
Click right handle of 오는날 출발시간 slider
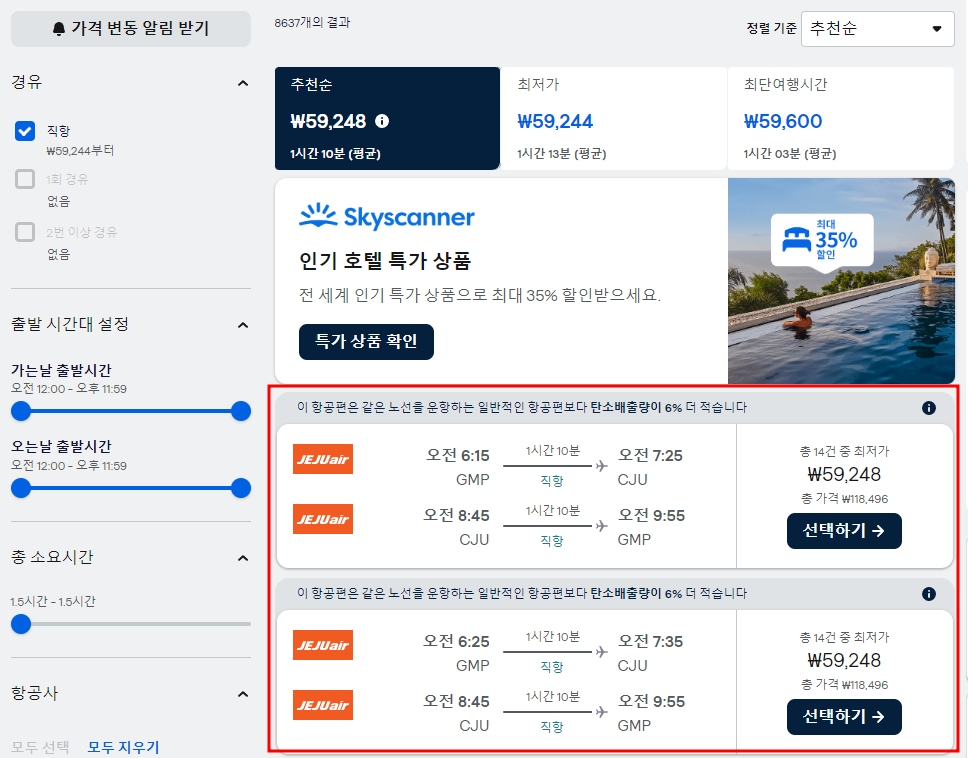pos(241,488)
